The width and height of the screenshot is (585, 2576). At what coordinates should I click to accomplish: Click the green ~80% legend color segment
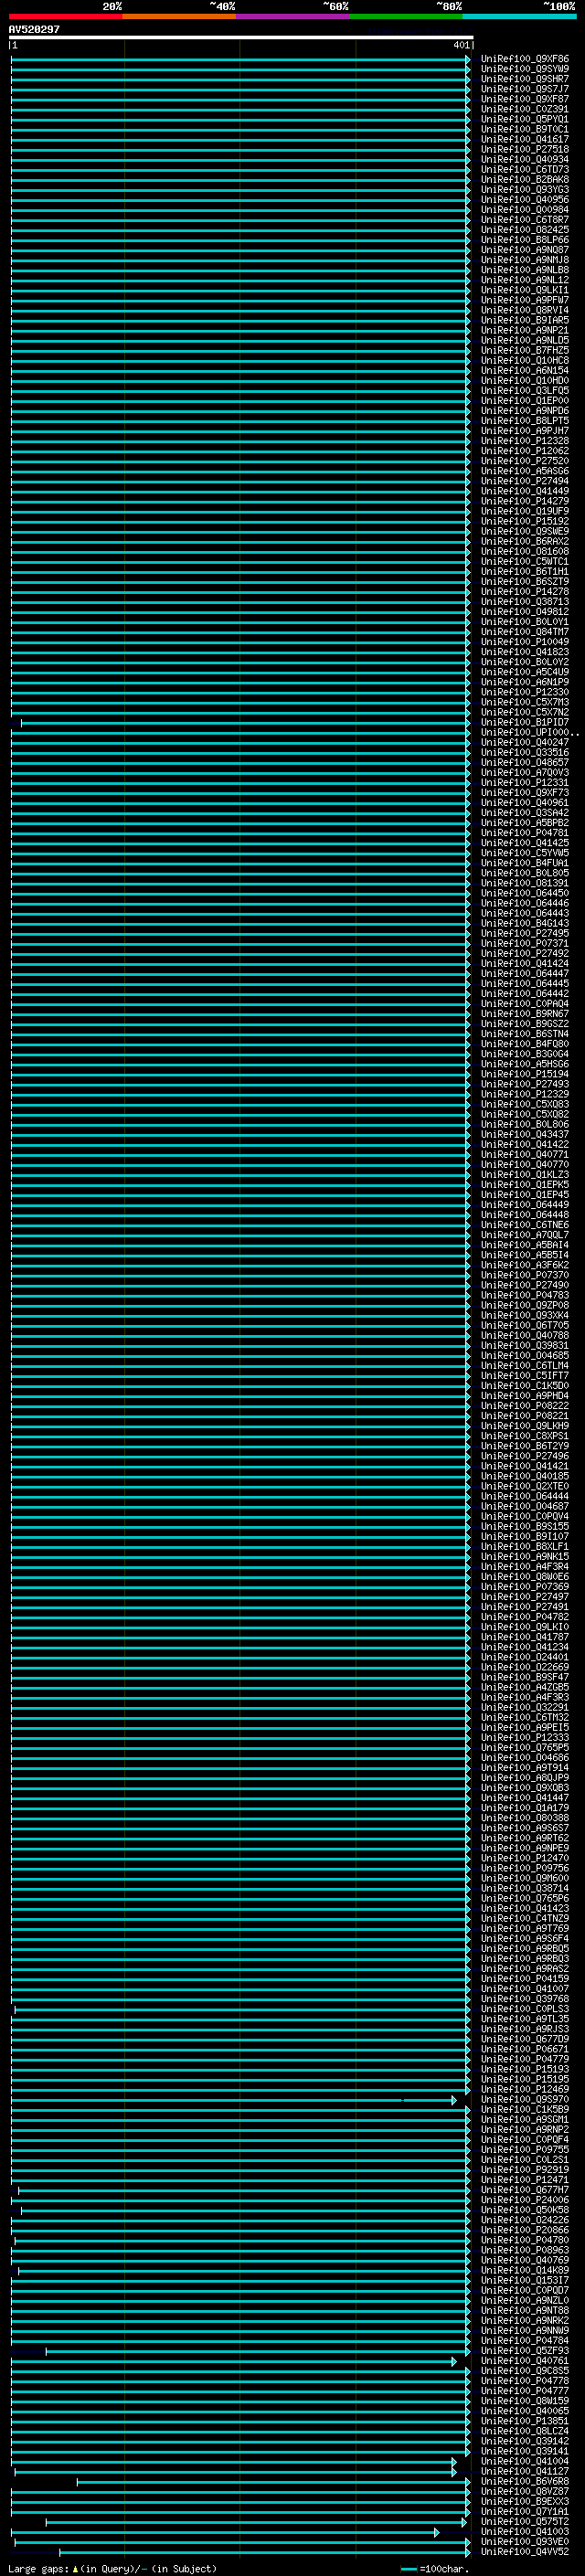(406, 16)
